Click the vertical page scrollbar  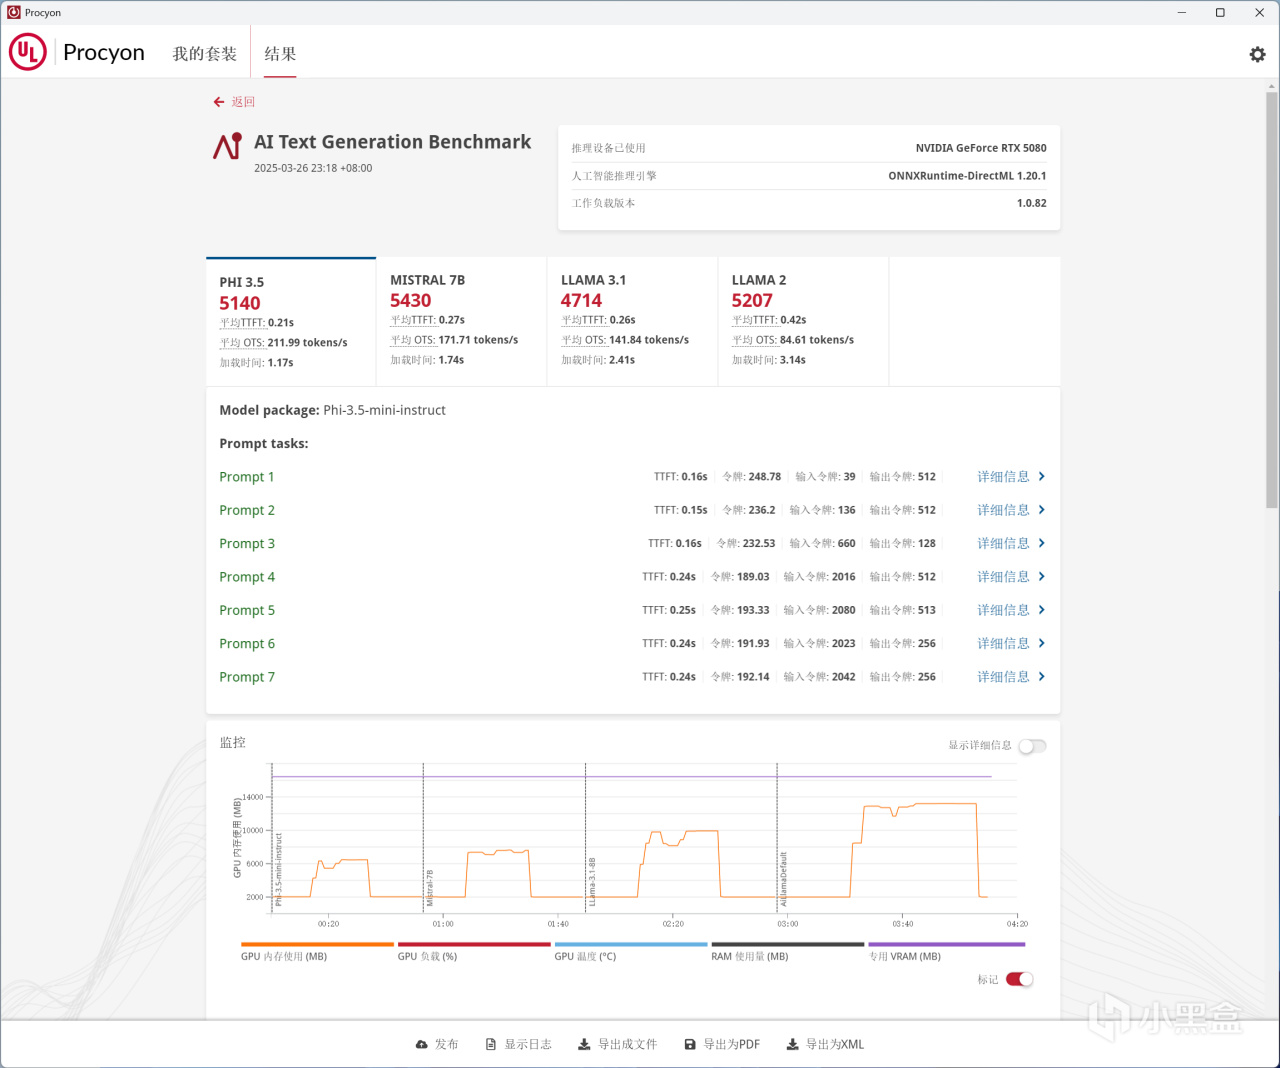[1272, 300]
